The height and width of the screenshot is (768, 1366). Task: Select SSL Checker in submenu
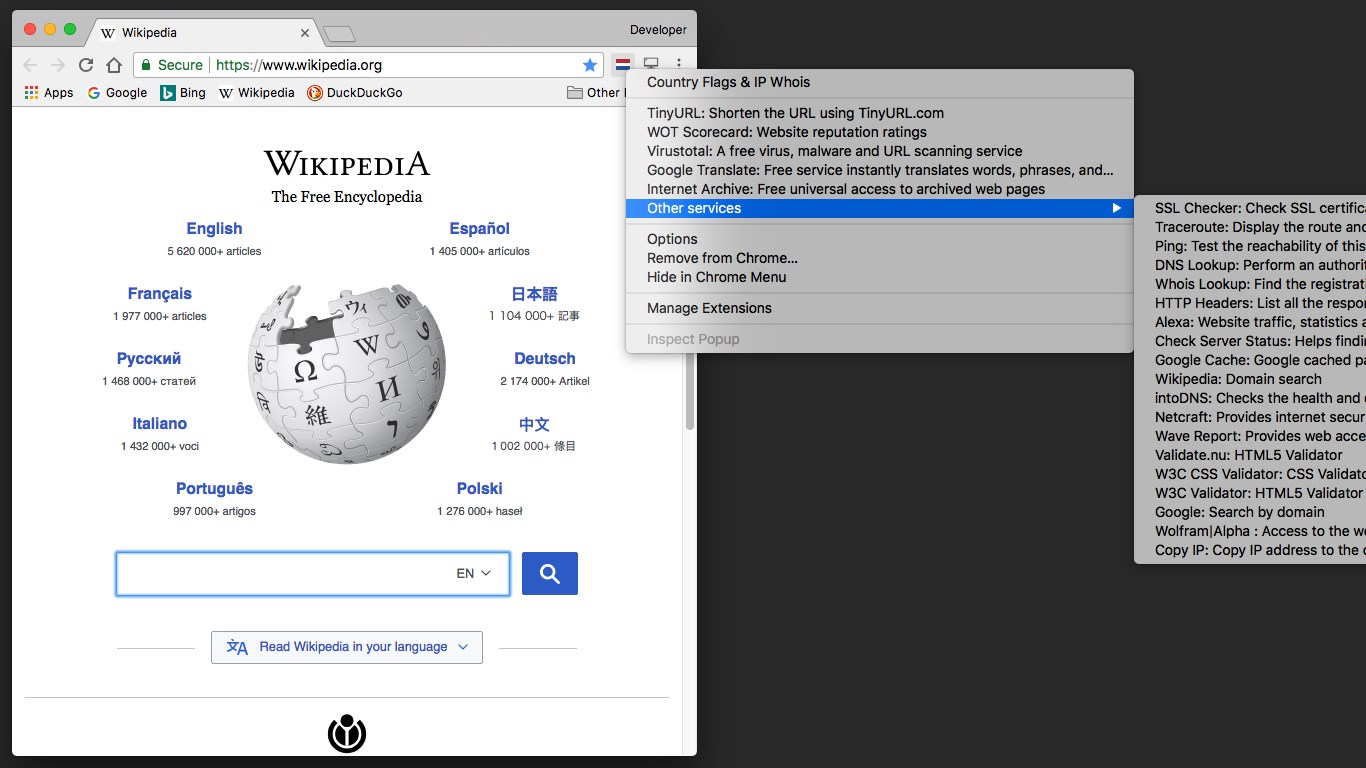tap(1250, 208)
